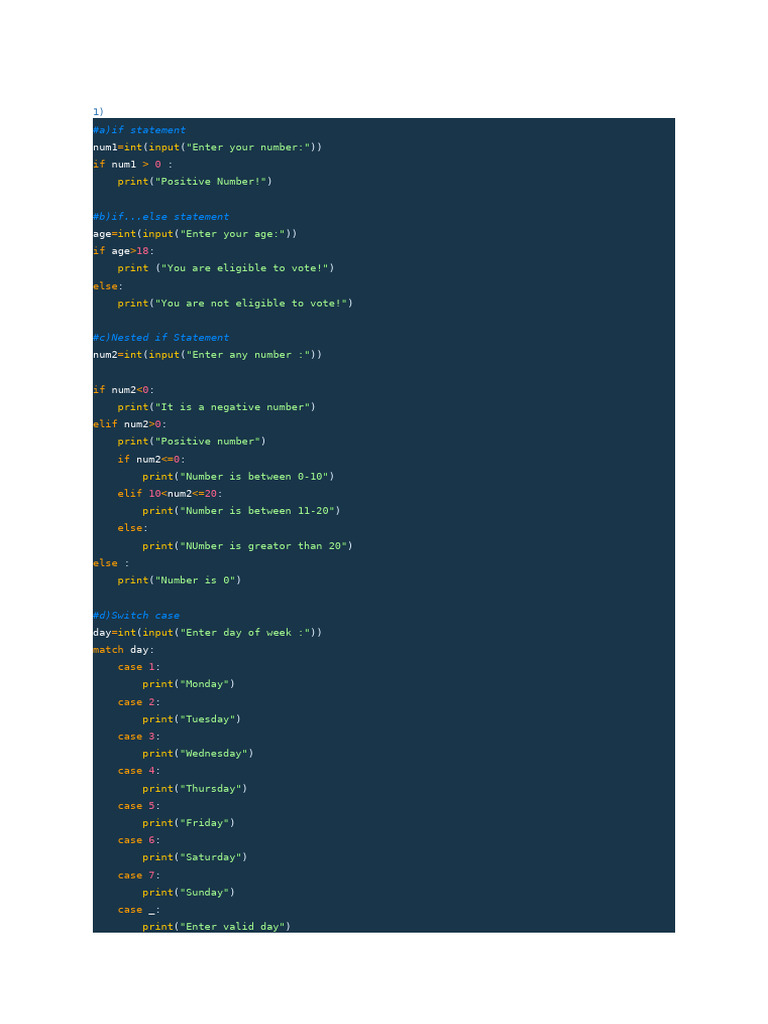Click the "Enter your age:" input line

coord(195,234)
